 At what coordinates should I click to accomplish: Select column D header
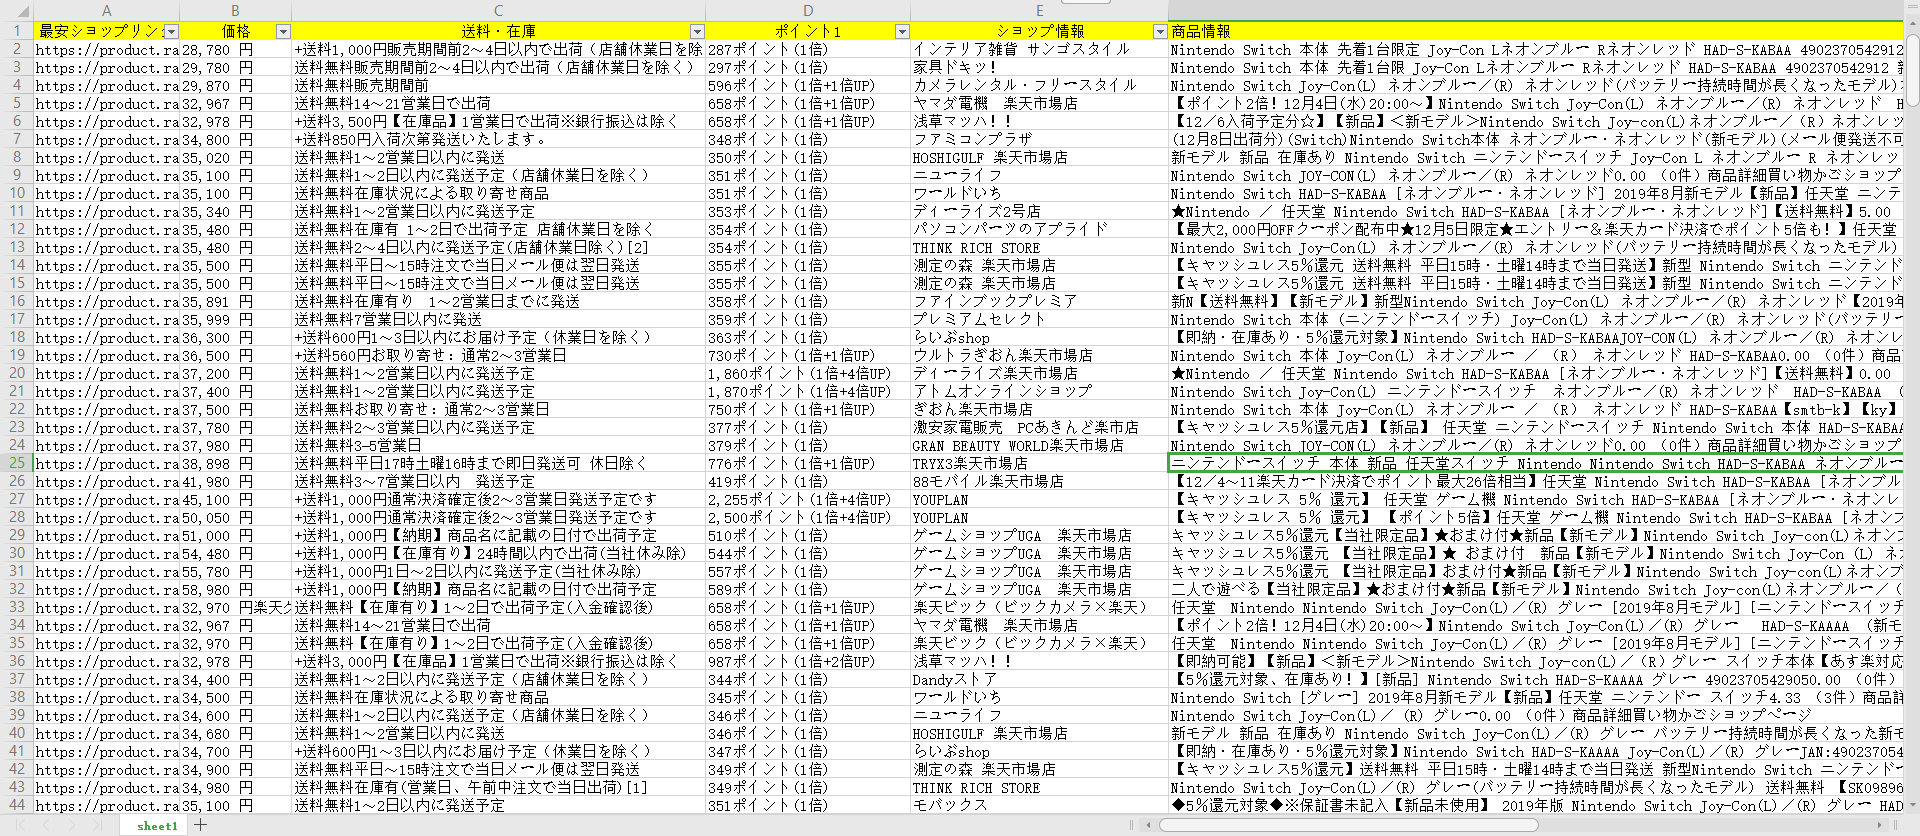click(808, 11)
